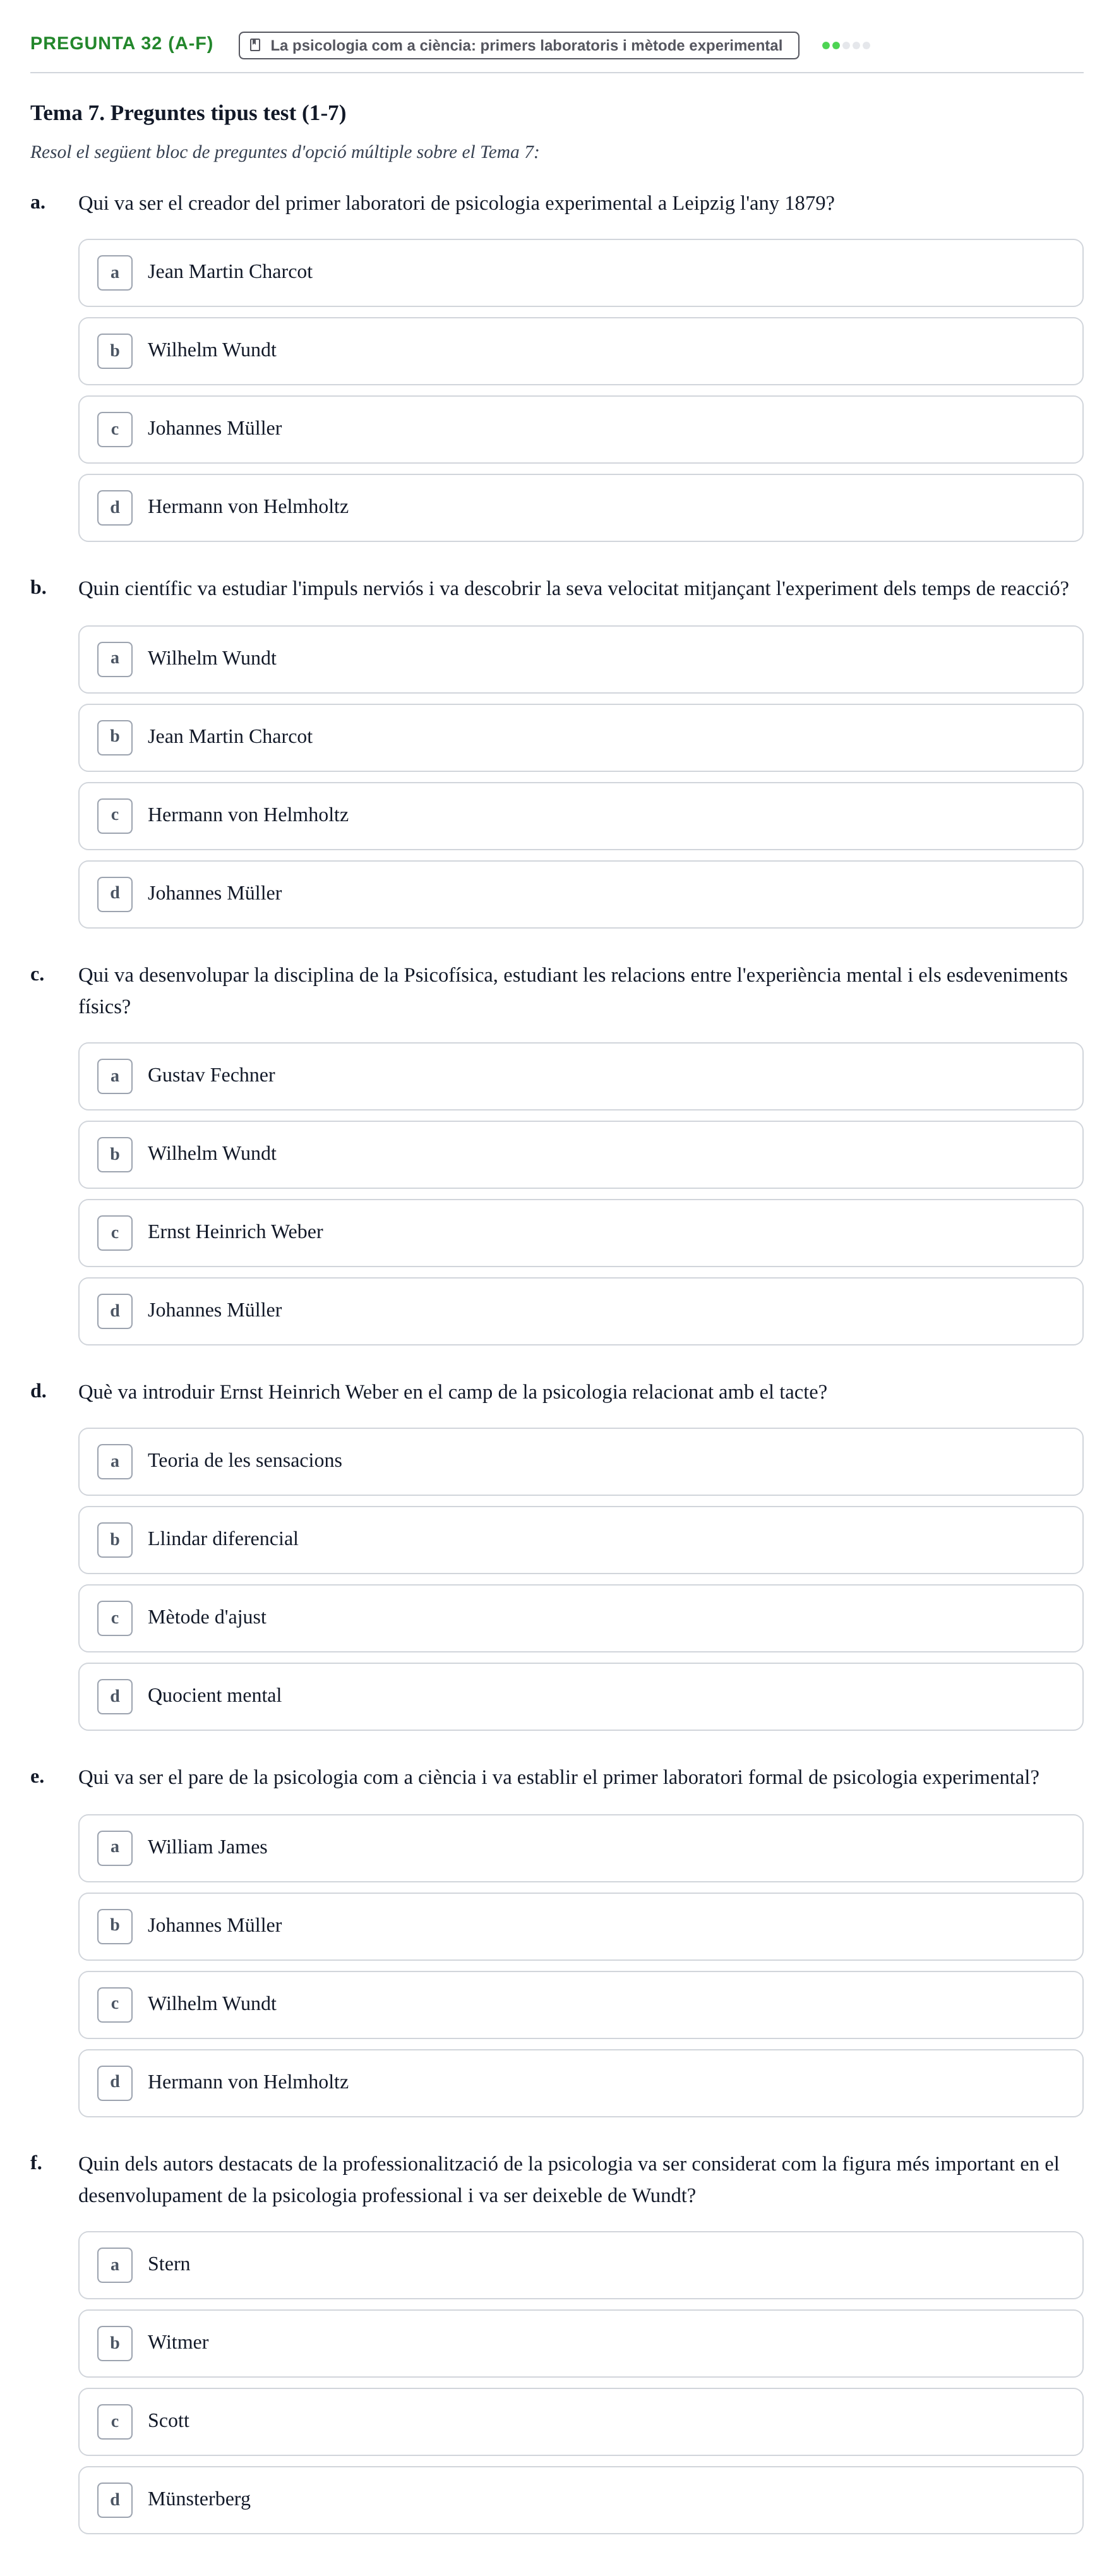Select Stern for question f
Screen dimensions: 1114x2576
coord(580,2265)
